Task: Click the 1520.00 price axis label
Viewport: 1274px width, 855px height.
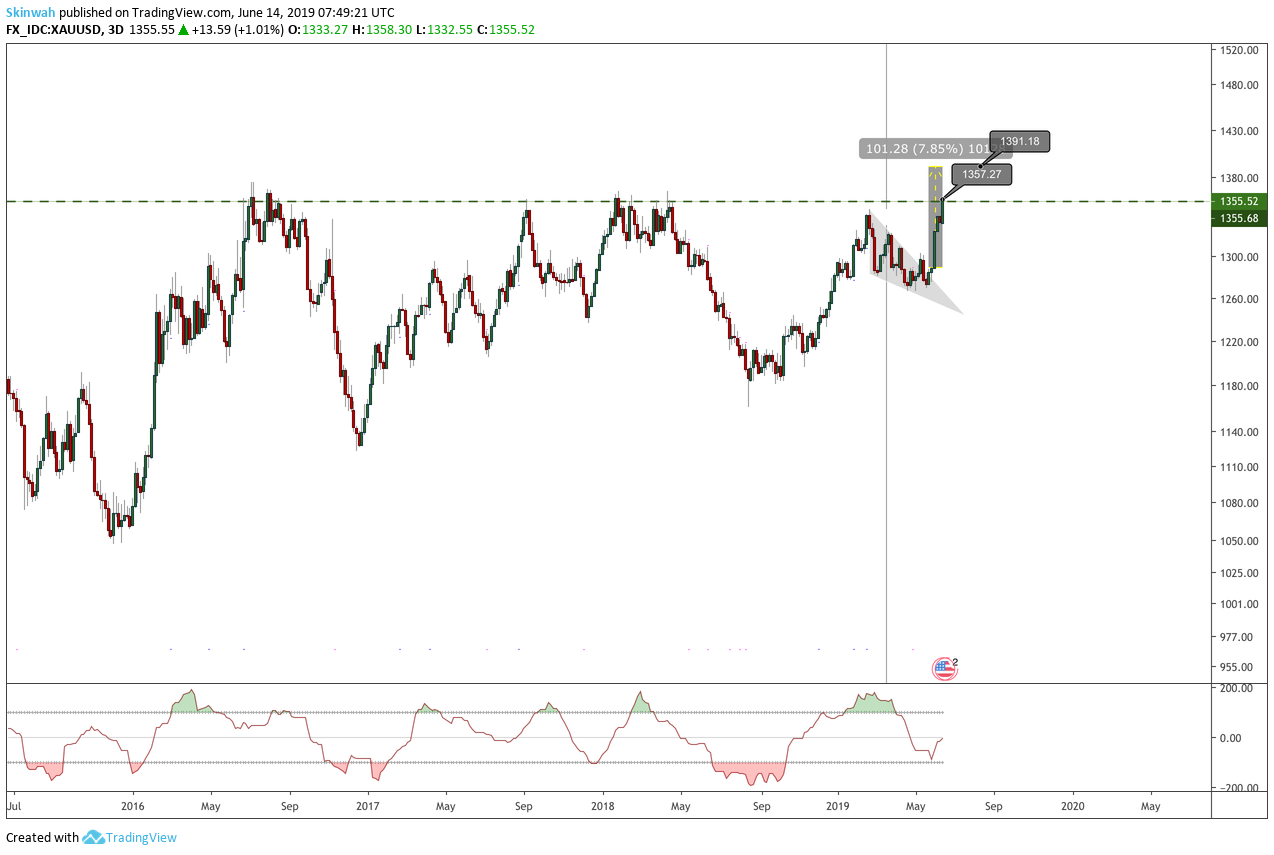Action: click(1238, 50)
